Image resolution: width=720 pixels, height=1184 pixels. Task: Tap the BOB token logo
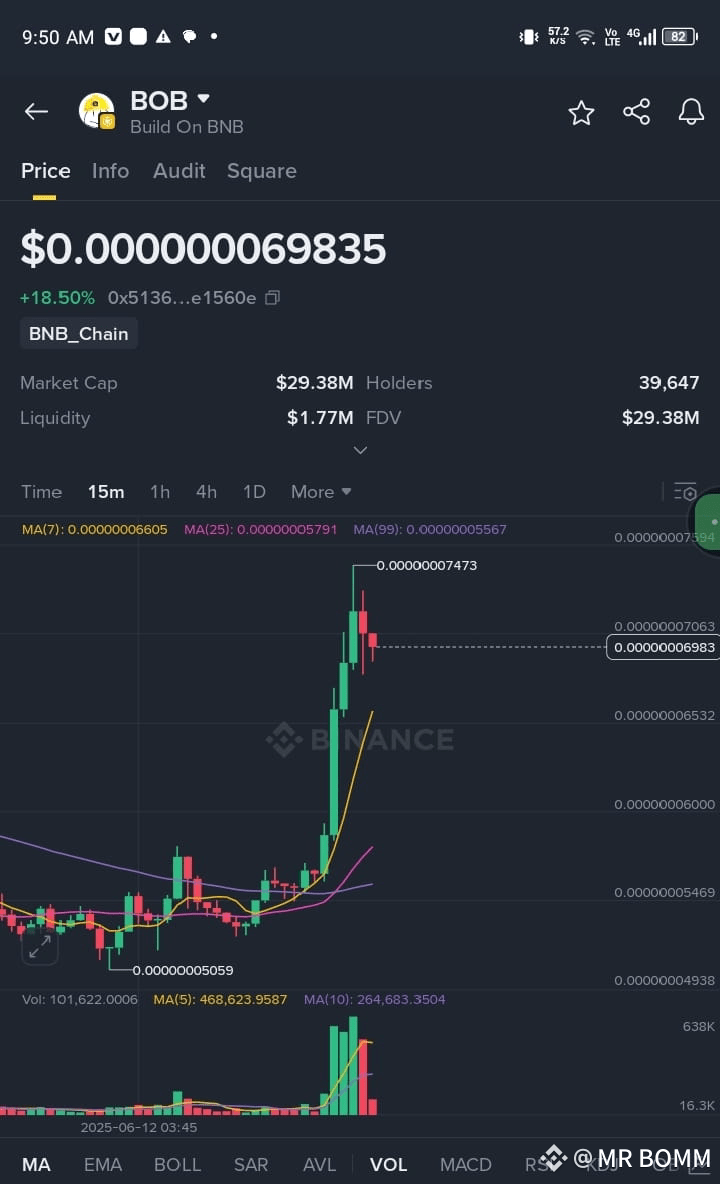click(x=97, y=112)
